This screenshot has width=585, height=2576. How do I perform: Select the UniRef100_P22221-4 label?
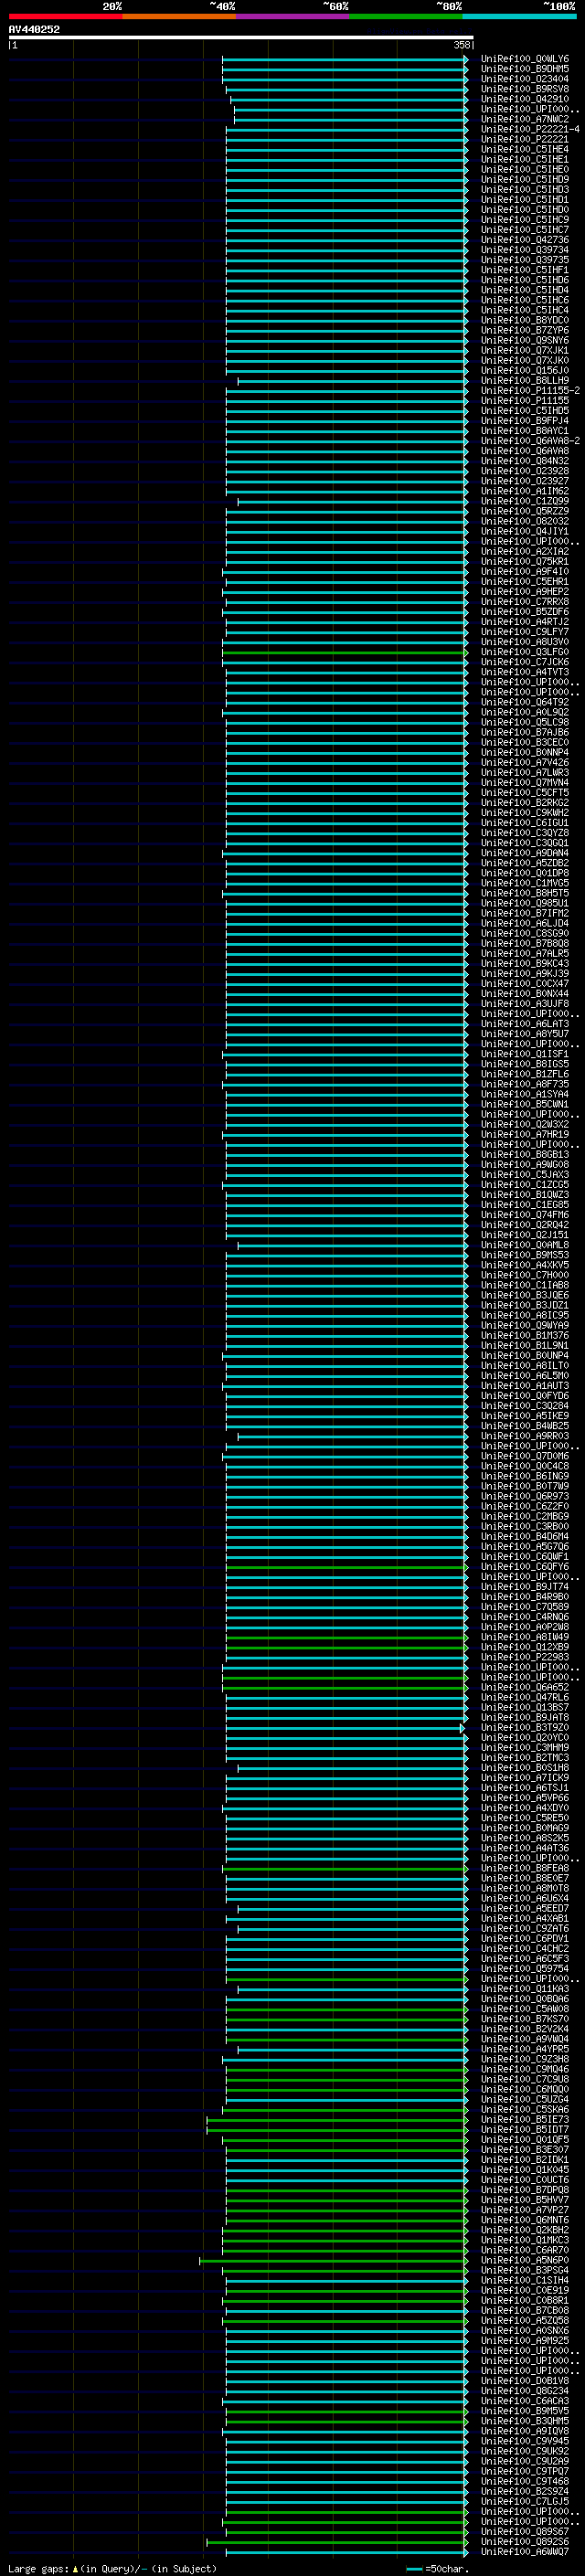point(530,129)
